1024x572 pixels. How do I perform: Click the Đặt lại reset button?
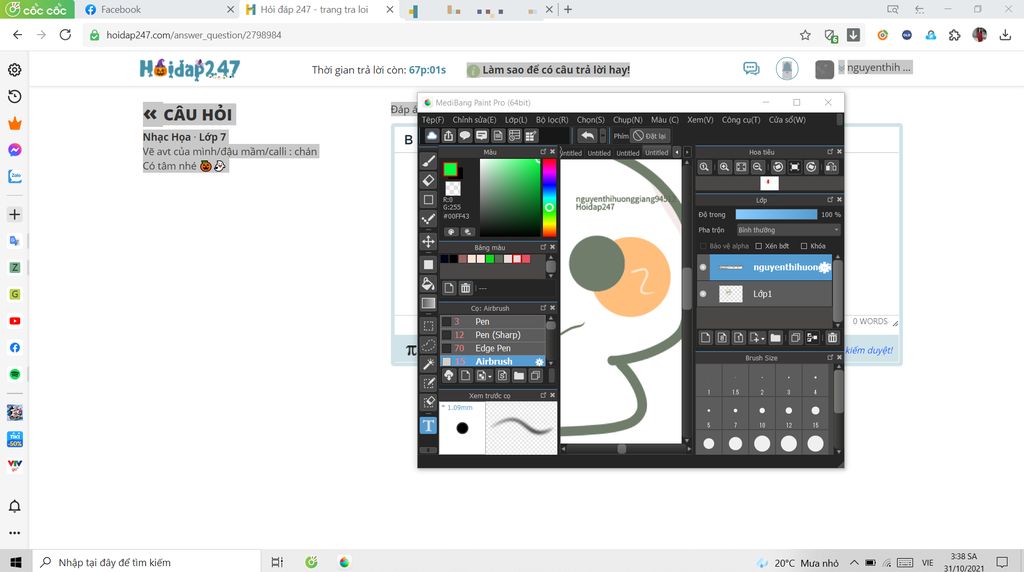(x=650, y=136)
